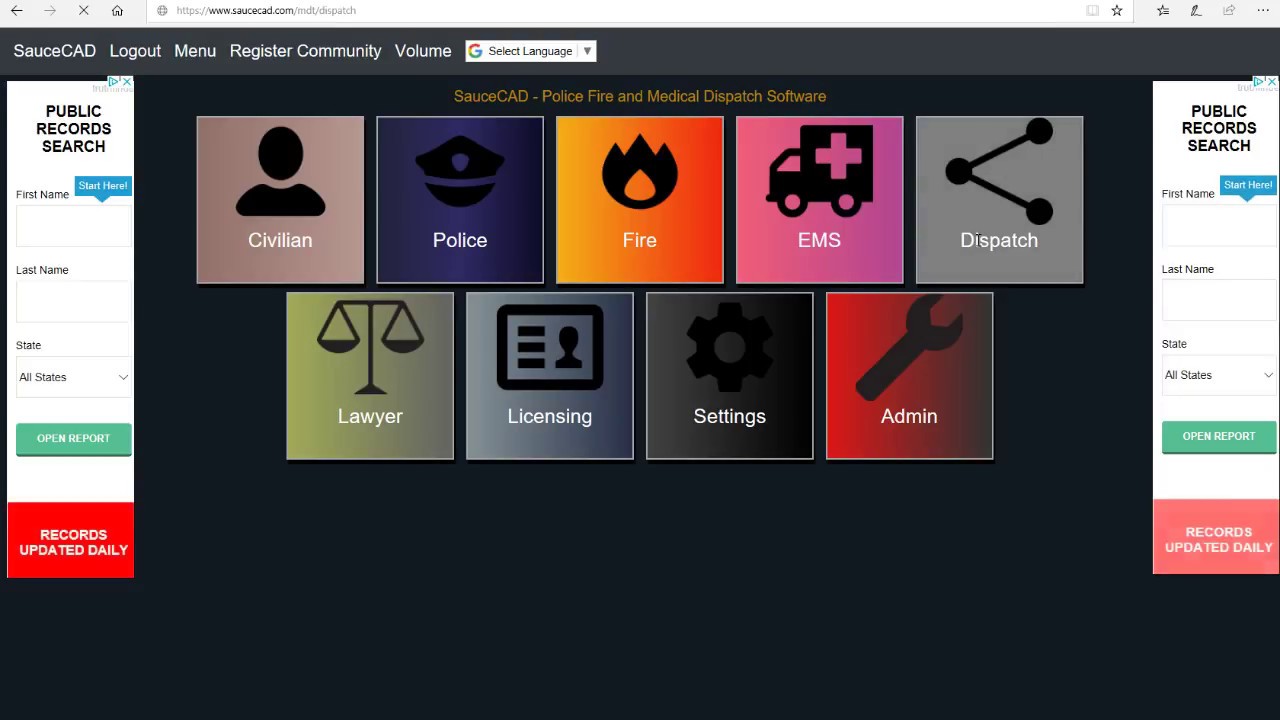The width and height of the screenshot is (1280, 720).
Task: Click the browser share icon
Action: pyautogui.click(x=1229, y=10)
